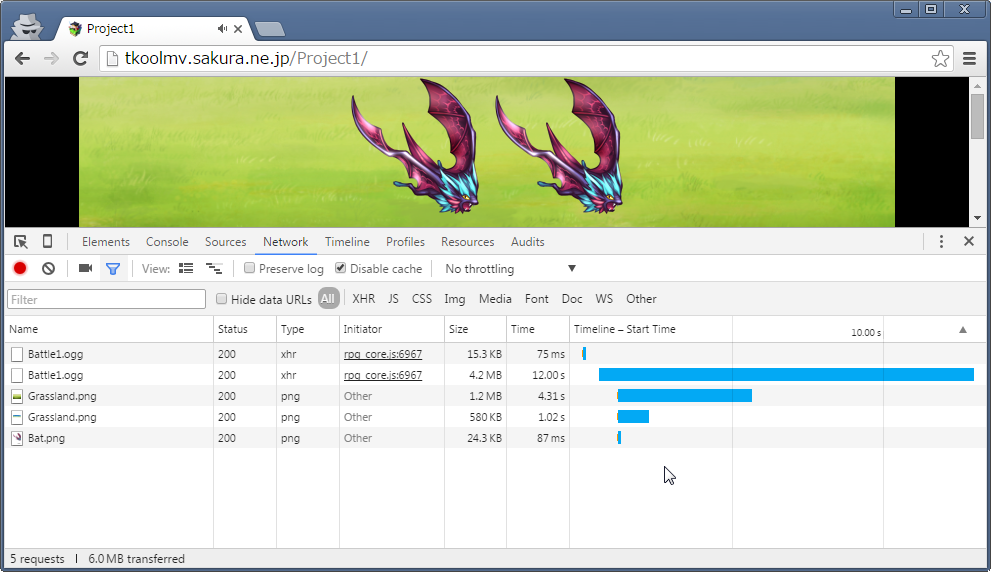Clear the network log icon
Viewport: 991px width, 572px height.
pos(49,269)
